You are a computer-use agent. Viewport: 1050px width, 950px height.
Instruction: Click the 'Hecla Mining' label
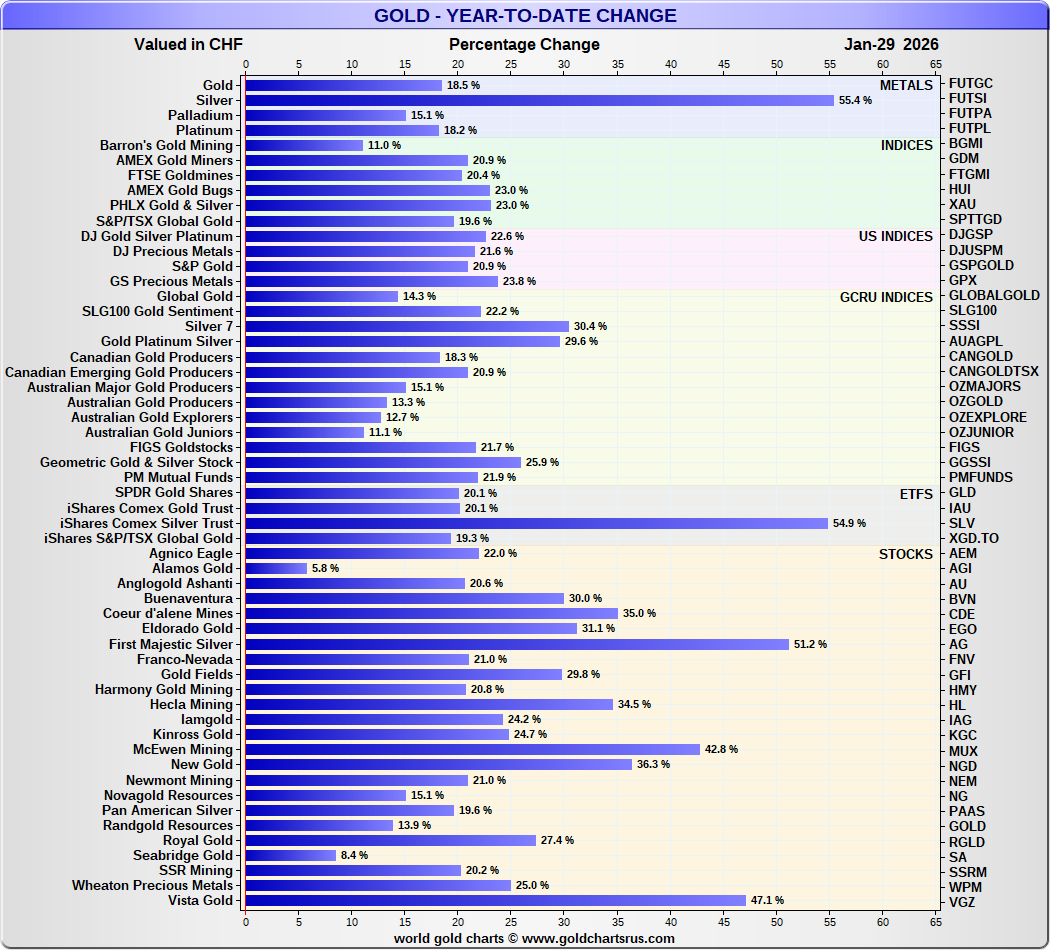[191, 704]
